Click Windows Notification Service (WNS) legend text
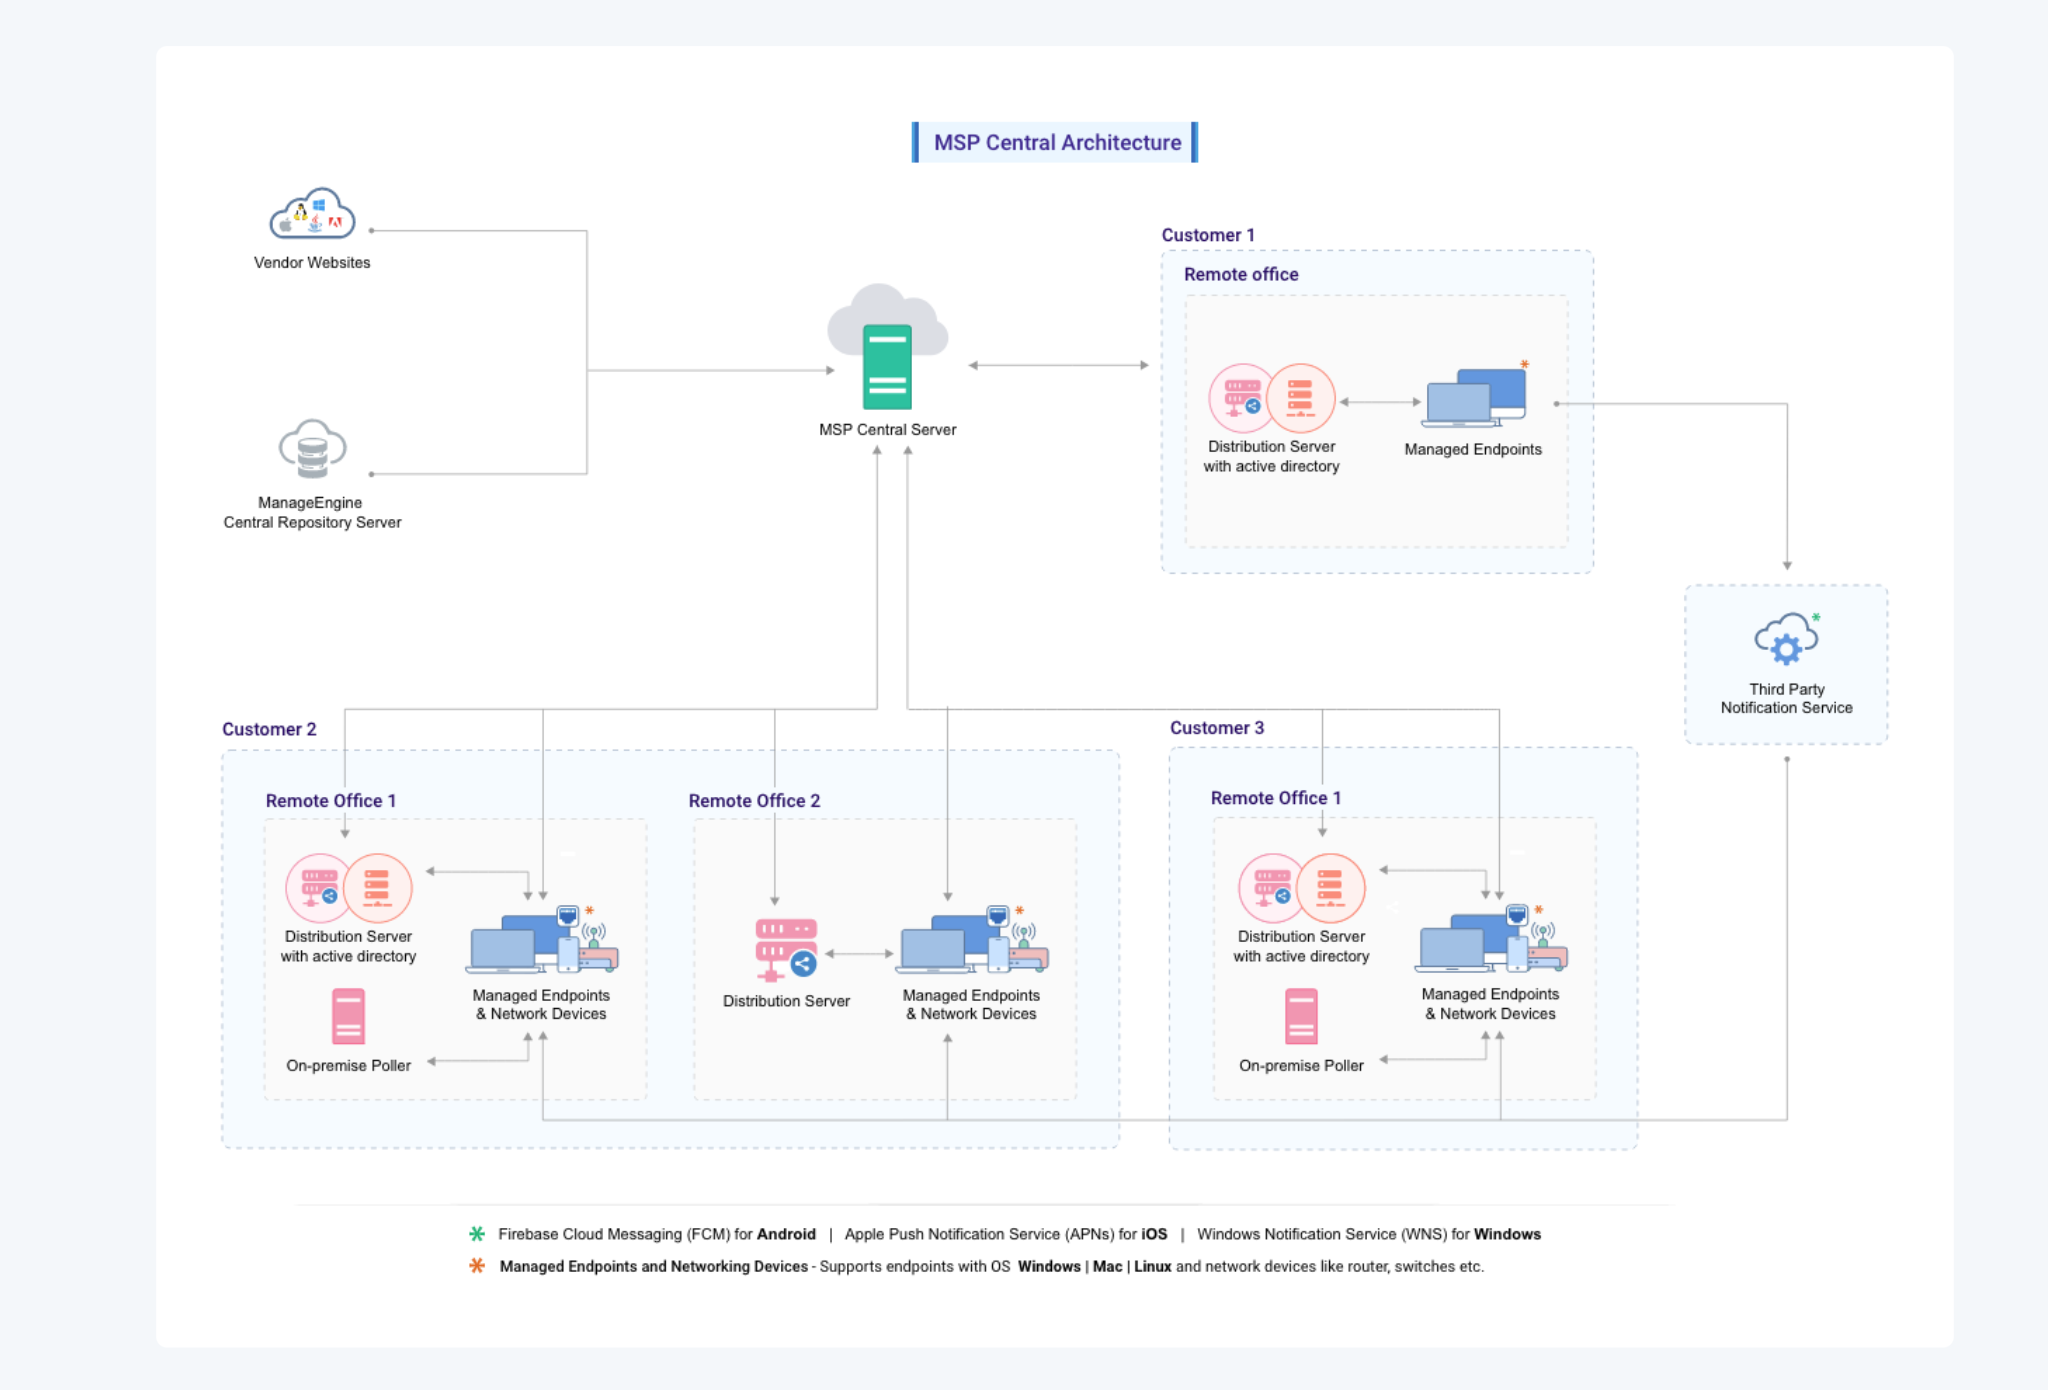Viewport: 2048px width, 1390px height. tap(1369, 1234)
